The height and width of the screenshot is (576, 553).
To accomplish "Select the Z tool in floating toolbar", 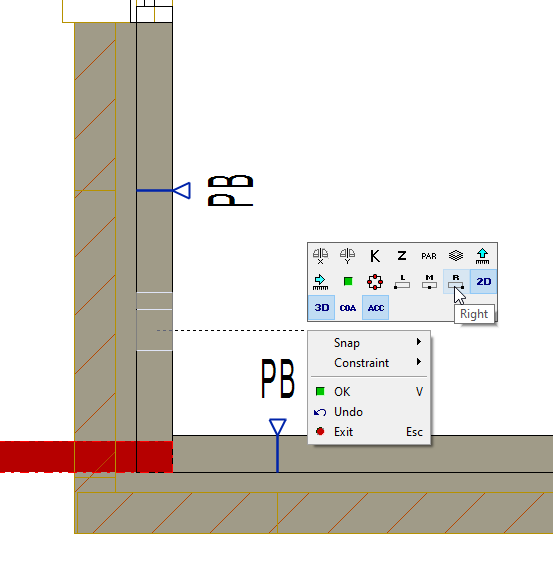I will tap(402, 256).
